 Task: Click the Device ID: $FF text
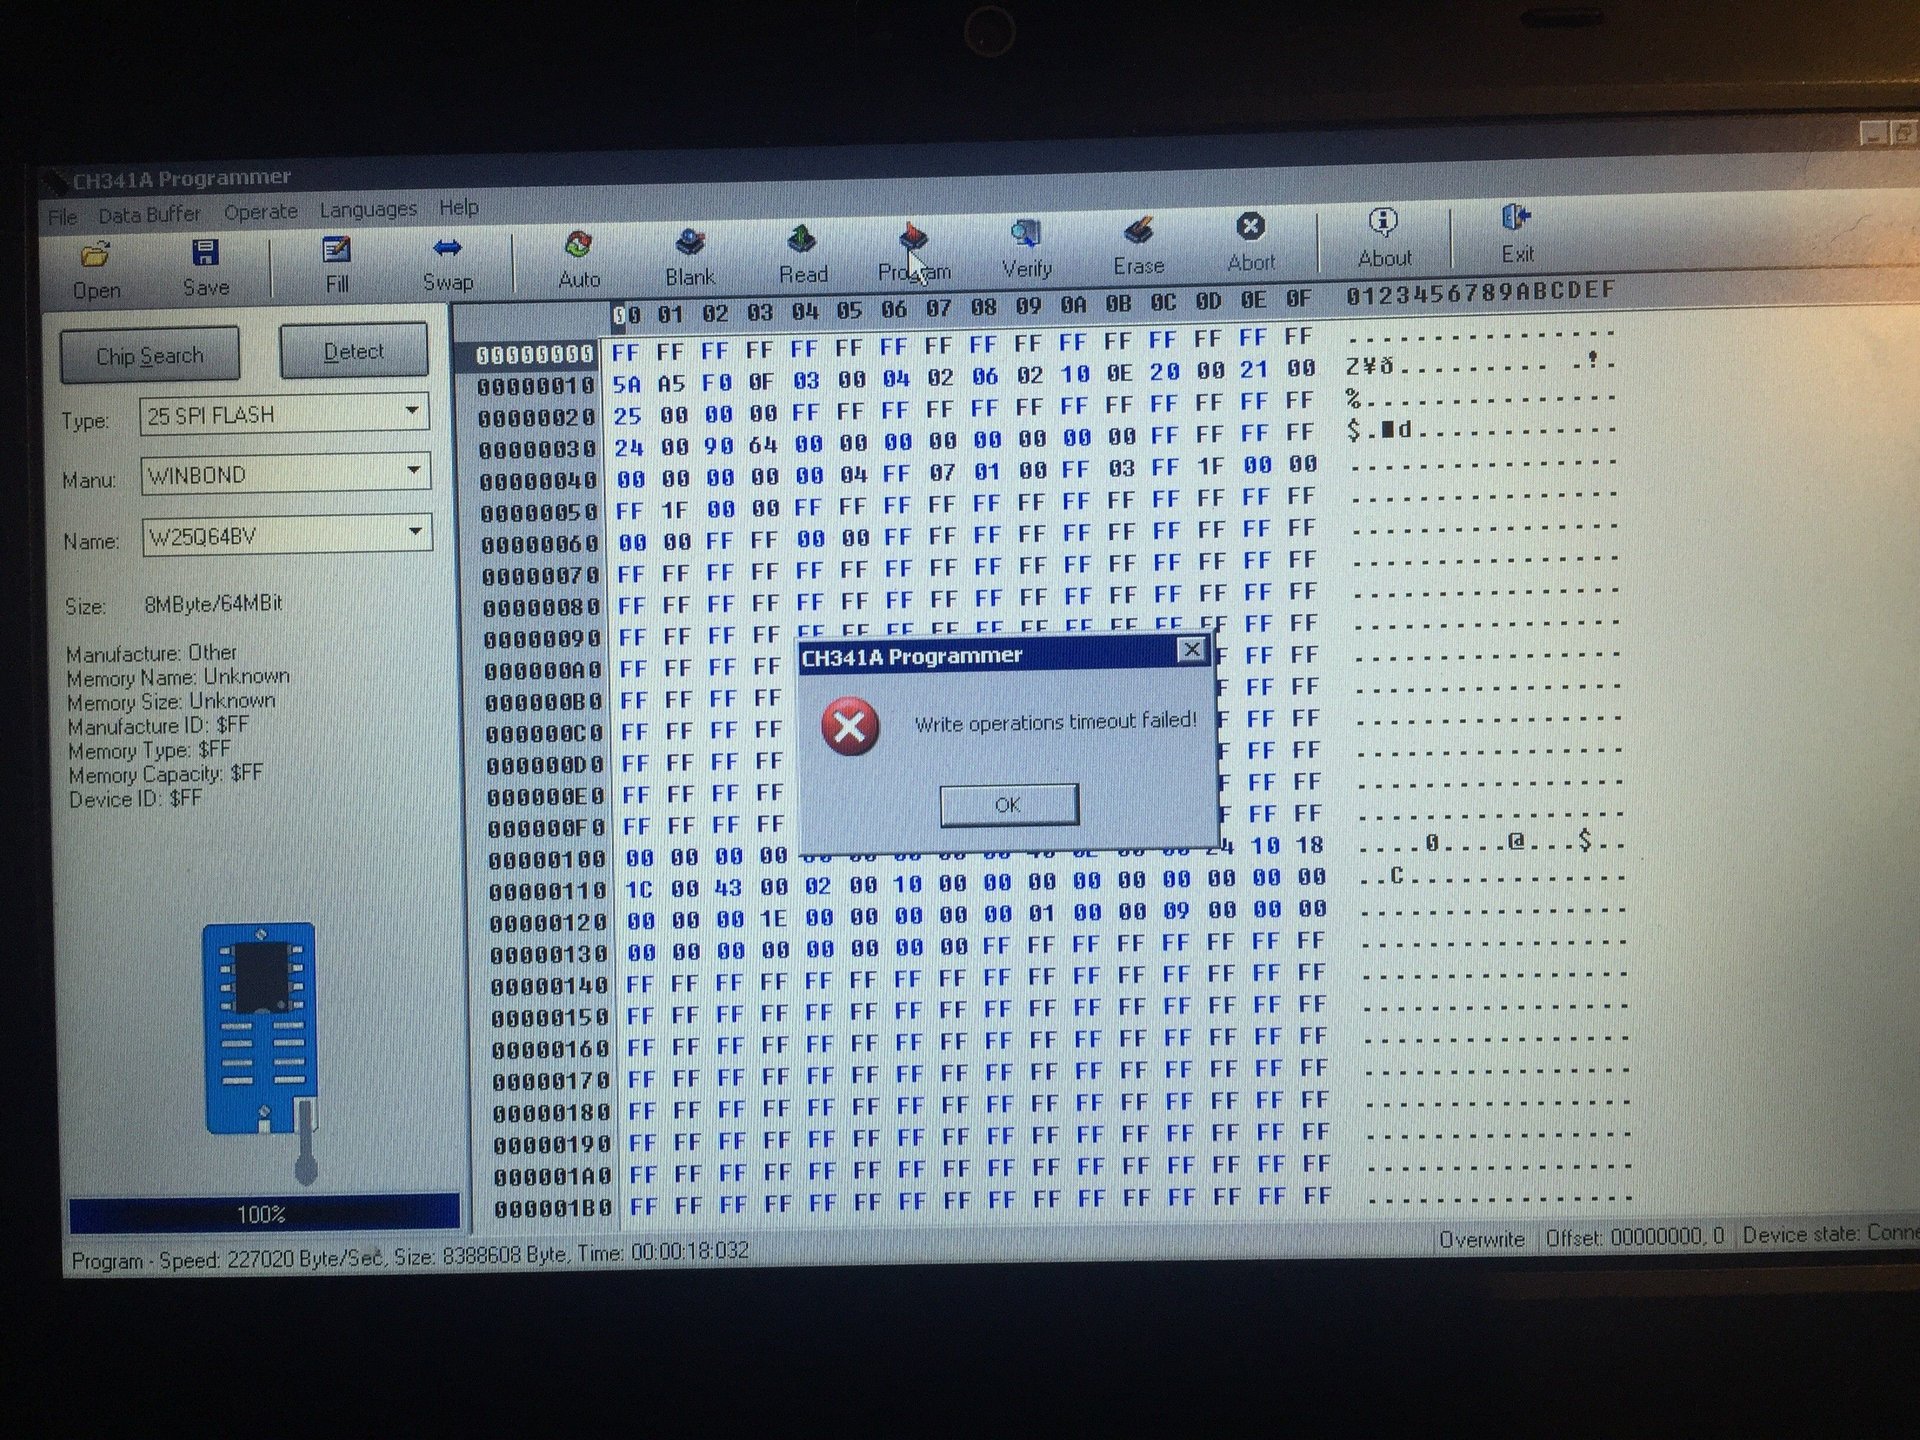coord(135,799)
